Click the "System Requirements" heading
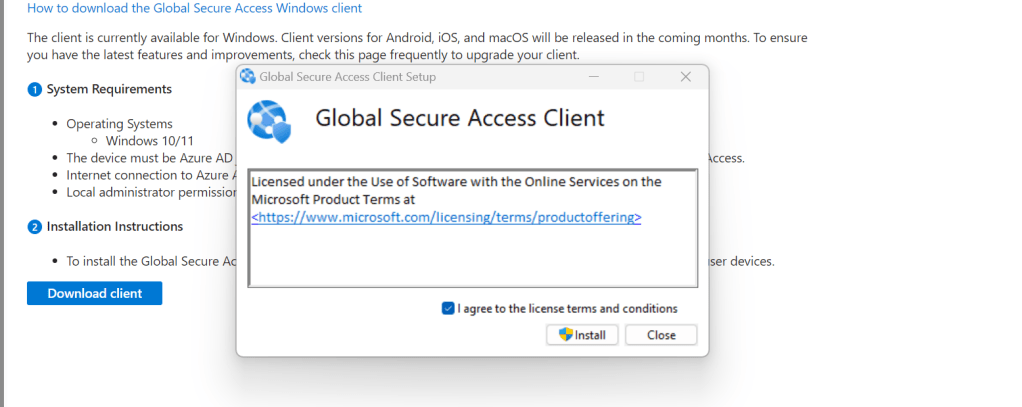The width and height of the screenshot is (1022, 407). [x=109, y=90]
